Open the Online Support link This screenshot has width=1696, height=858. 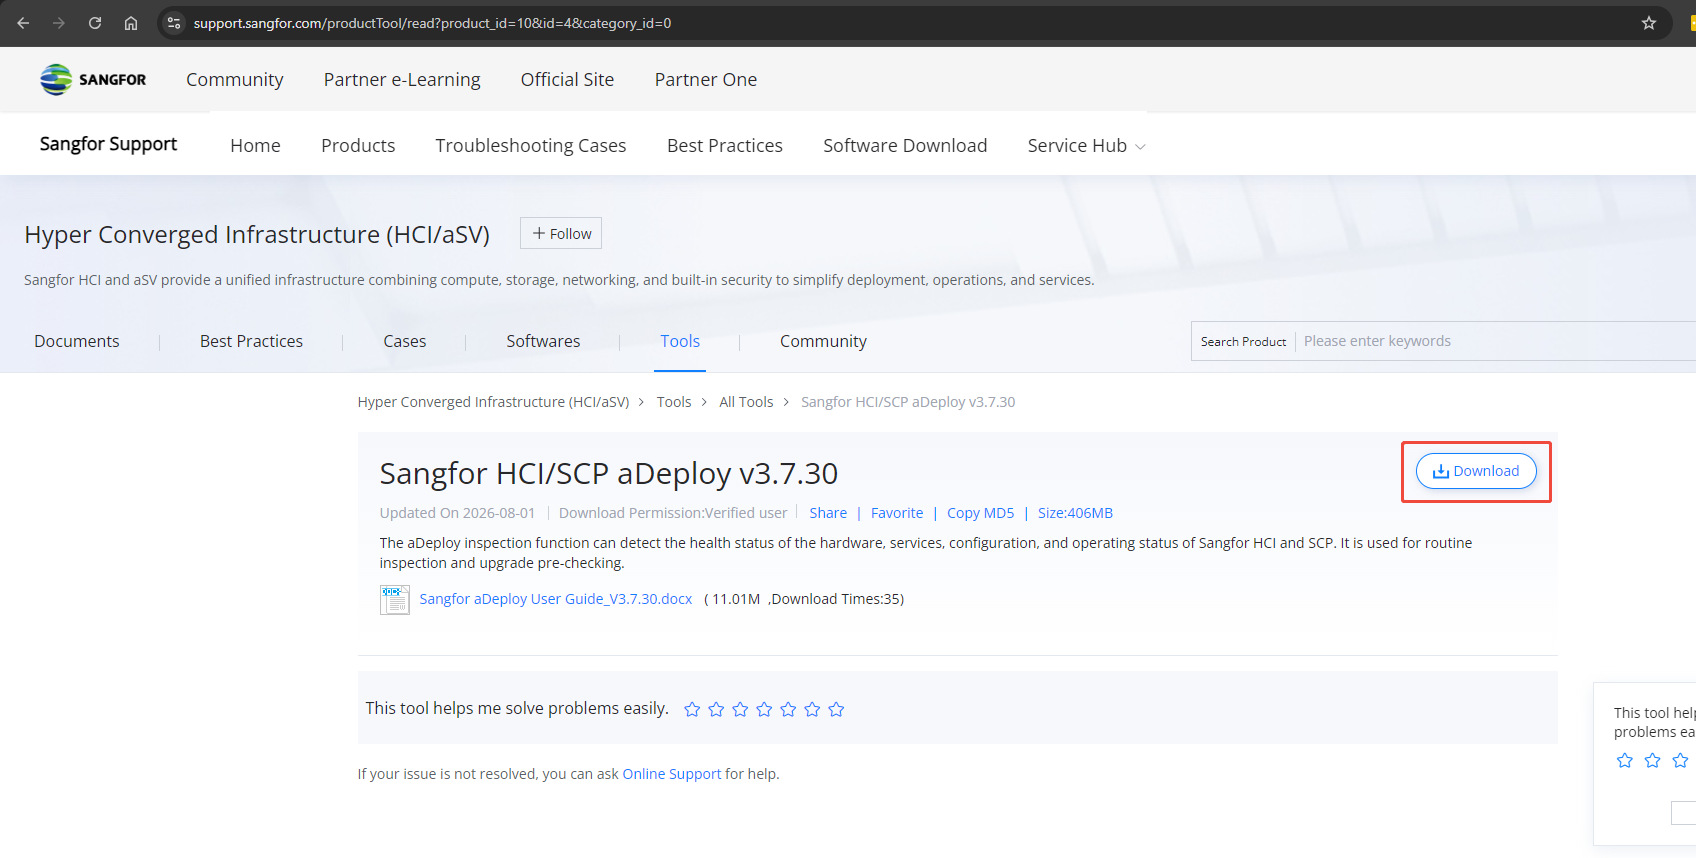coord(672,774)
